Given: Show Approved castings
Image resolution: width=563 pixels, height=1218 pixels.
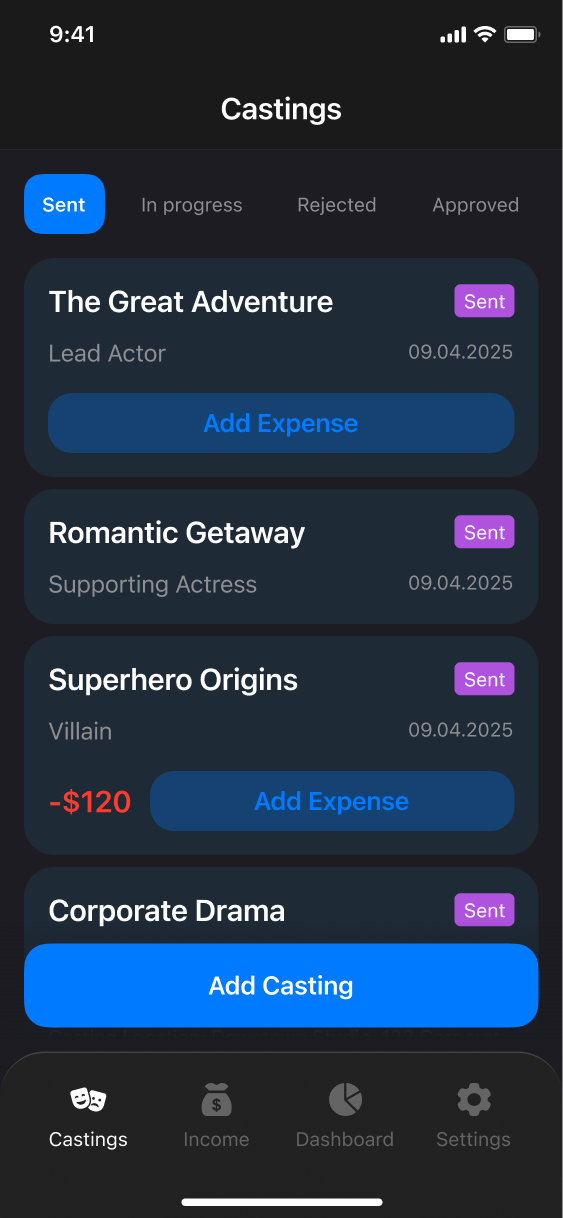Looking at the screenshot, I should [x=476, y=205].
